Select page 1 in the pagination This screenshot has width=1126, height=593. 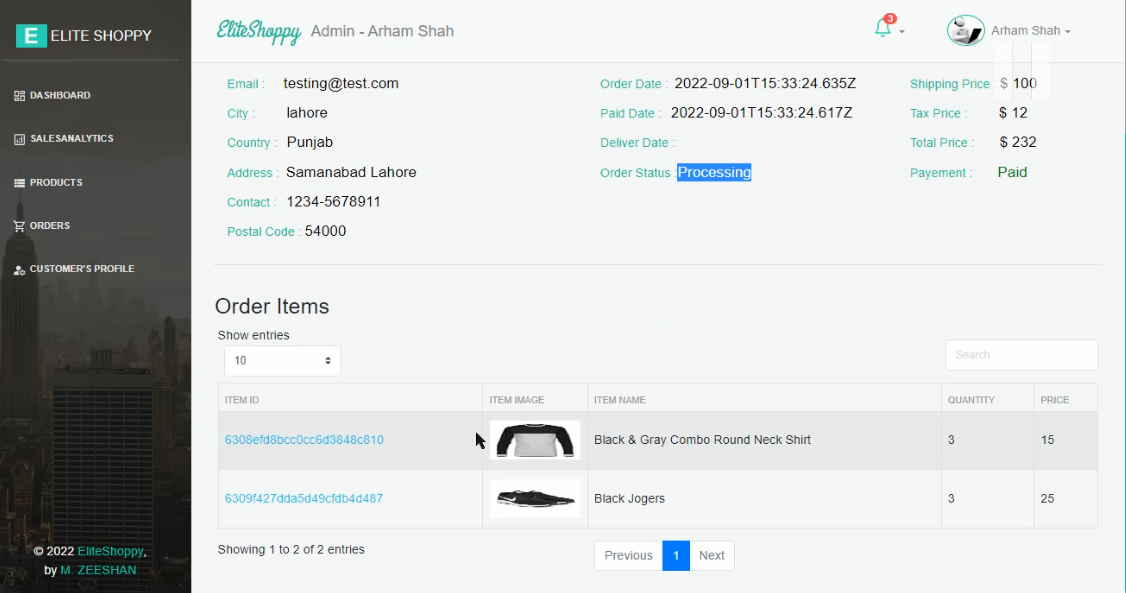pyautogui.click(x=676, y=556)
